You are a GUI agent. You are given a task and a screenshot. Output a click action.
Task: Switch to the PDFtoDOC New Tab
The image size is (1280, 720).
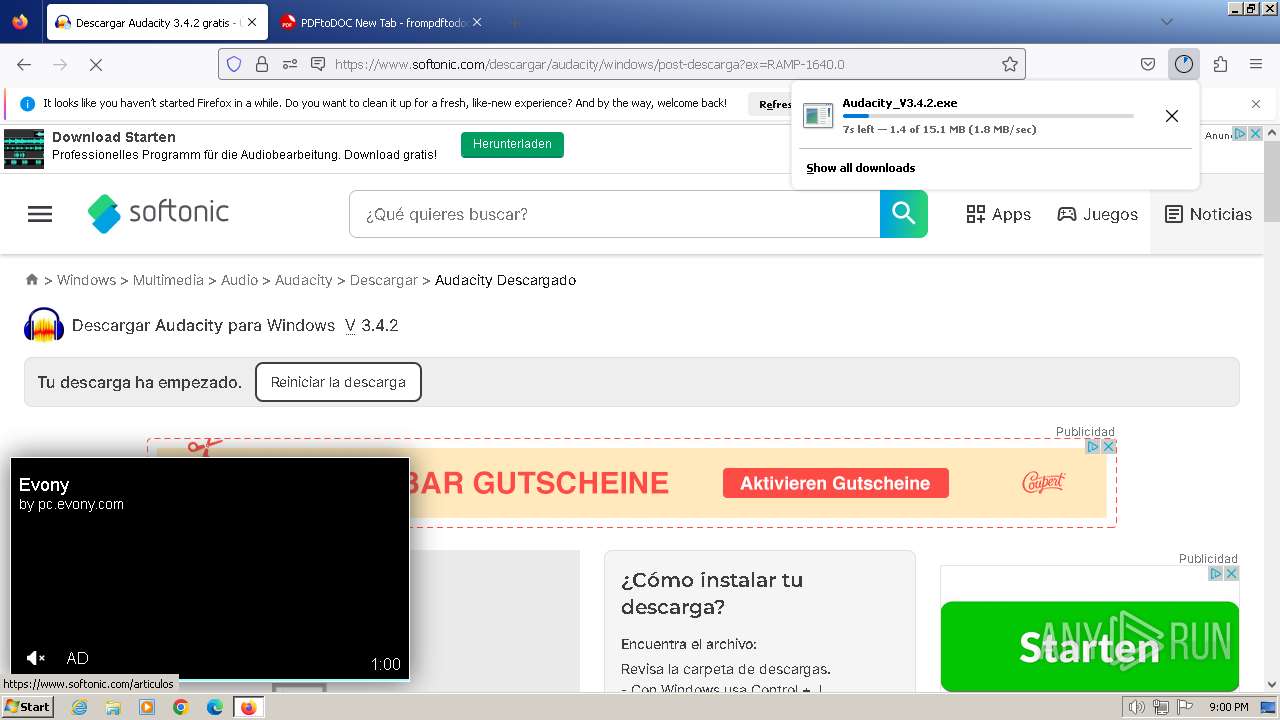pyautogui.click(x=380, y=22)
